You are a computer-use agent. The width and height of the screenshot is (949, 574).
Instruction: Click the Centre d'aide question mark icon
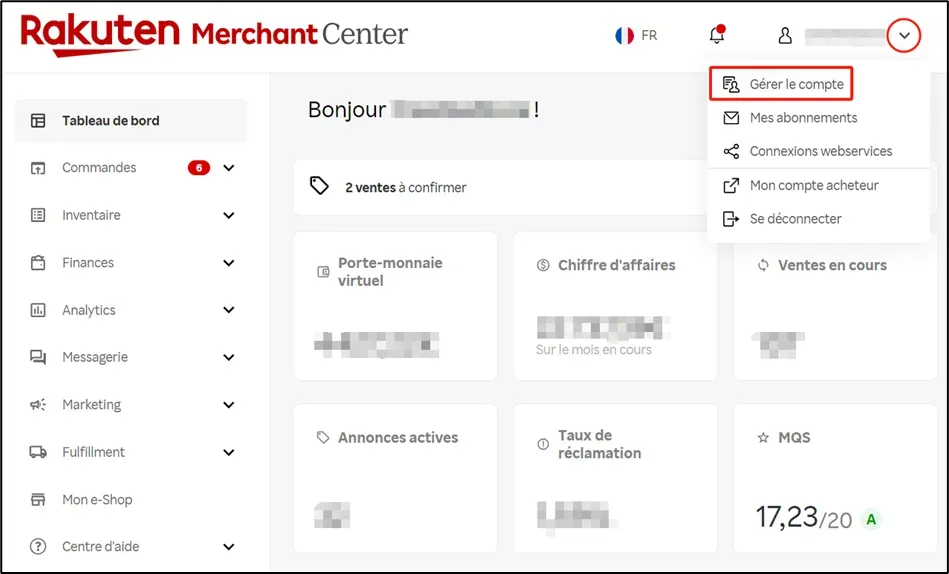(x=38, y=547)
